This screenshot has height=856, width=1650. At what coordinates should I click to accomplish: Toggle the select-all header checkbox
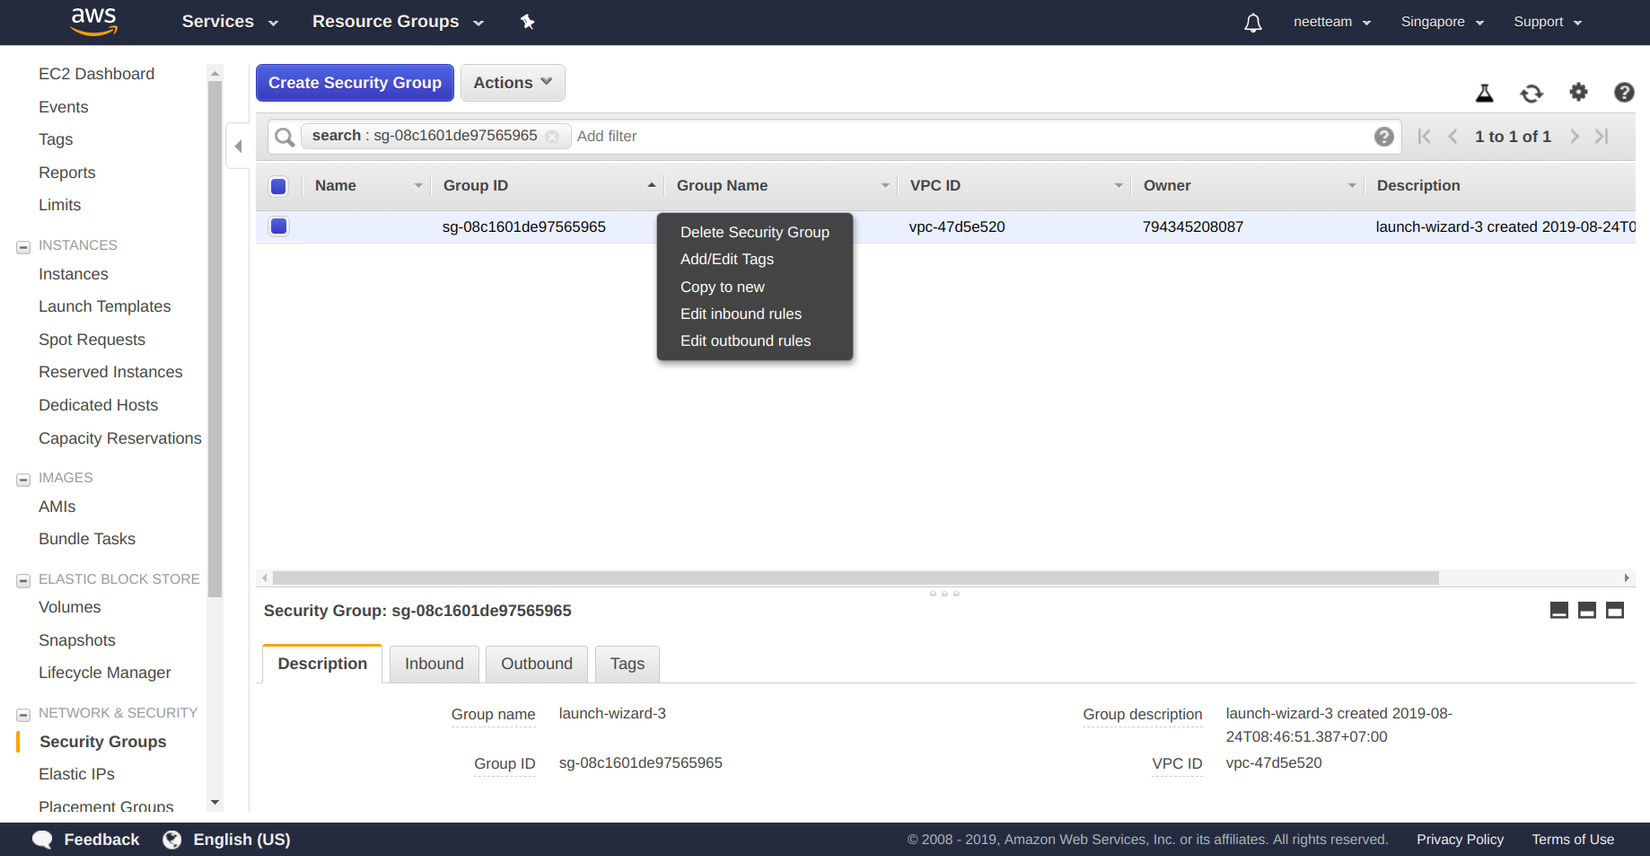[x=279, y=186]
